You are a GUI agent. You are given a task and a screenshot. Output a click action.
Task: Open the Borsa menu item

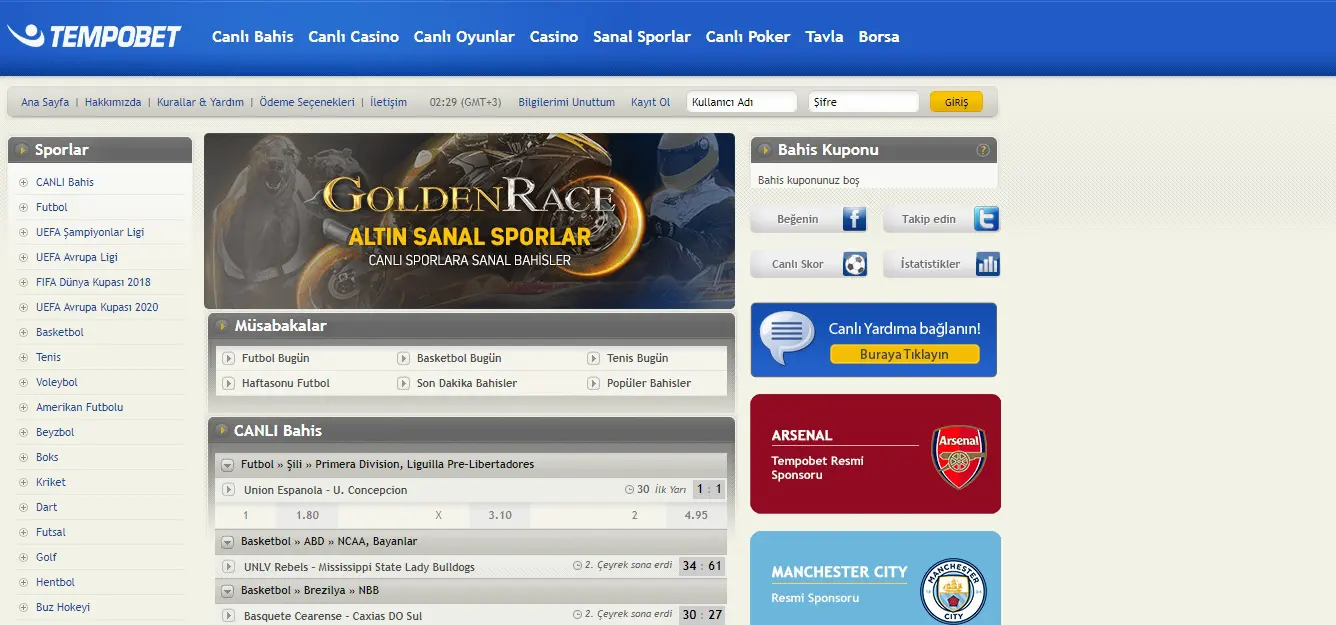879,37
